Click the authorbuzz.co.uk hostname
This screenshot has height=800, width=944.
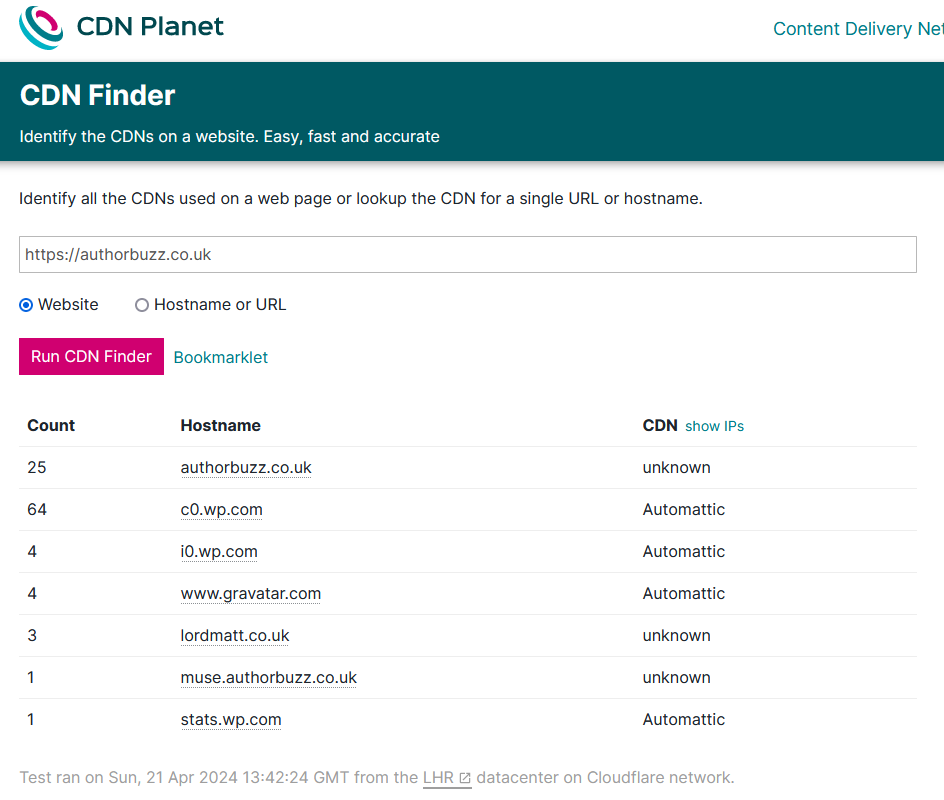(x=246, y=468)
